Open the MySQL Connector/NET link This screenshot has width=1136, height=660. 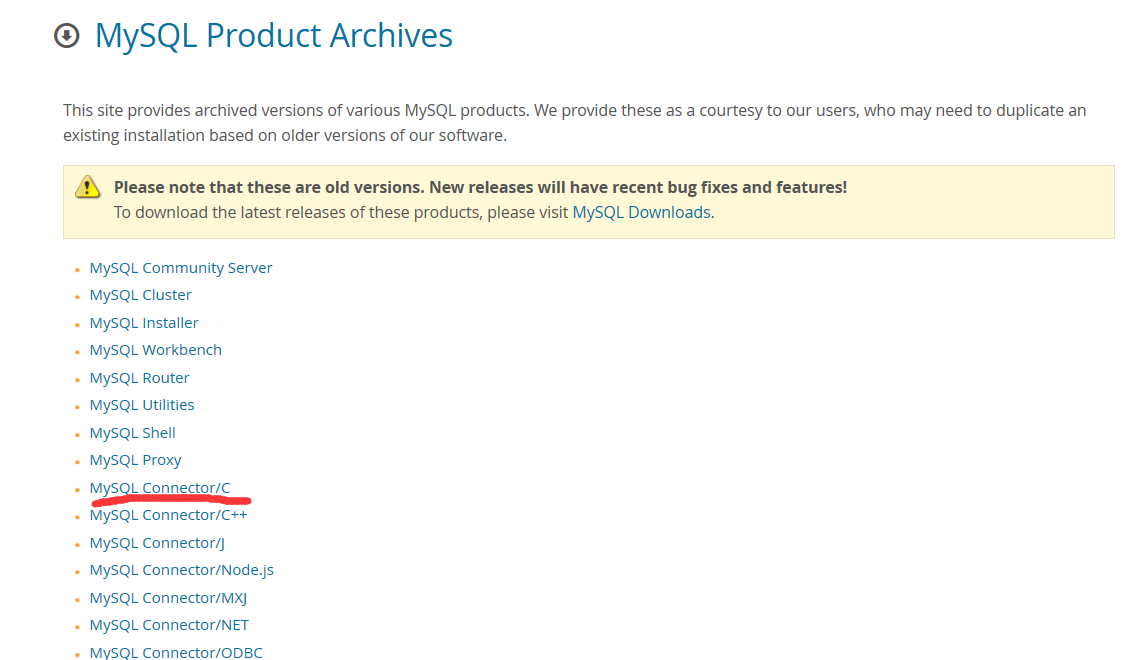pyautogui.click(x=169, y=624)
